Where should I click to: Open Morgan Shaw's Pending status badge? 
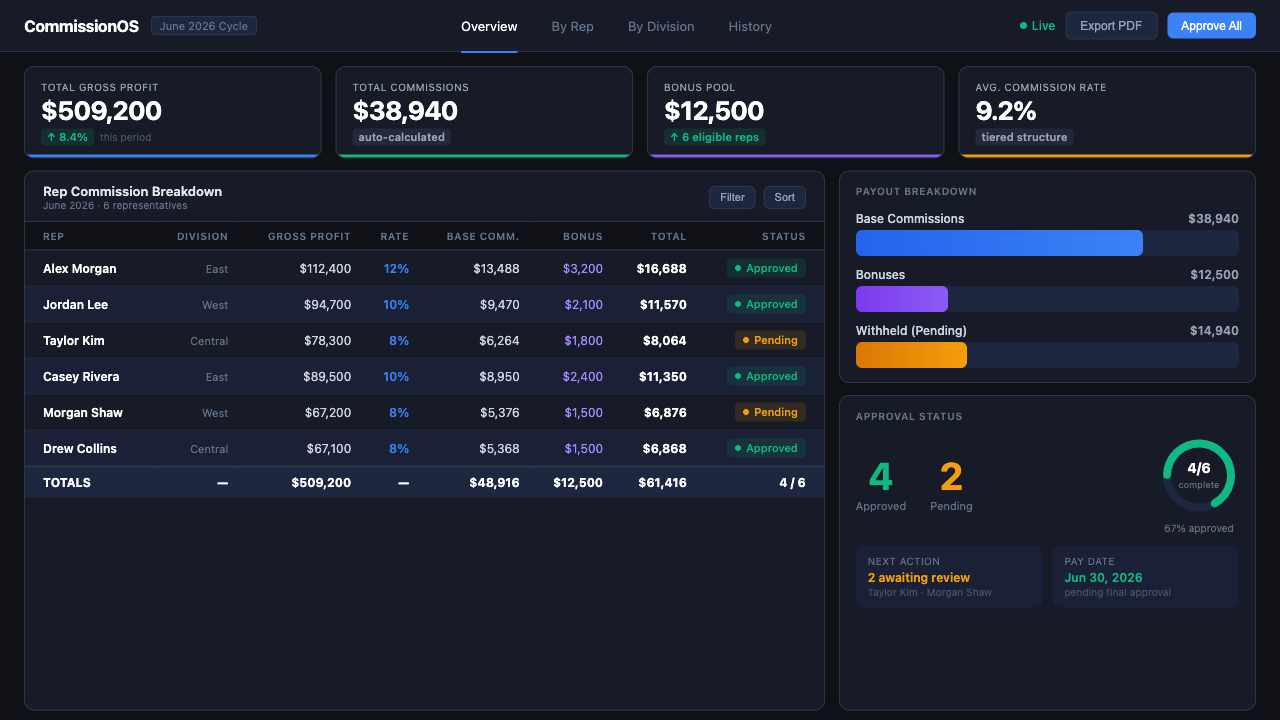pyautogui.click(x=770, y=412)
